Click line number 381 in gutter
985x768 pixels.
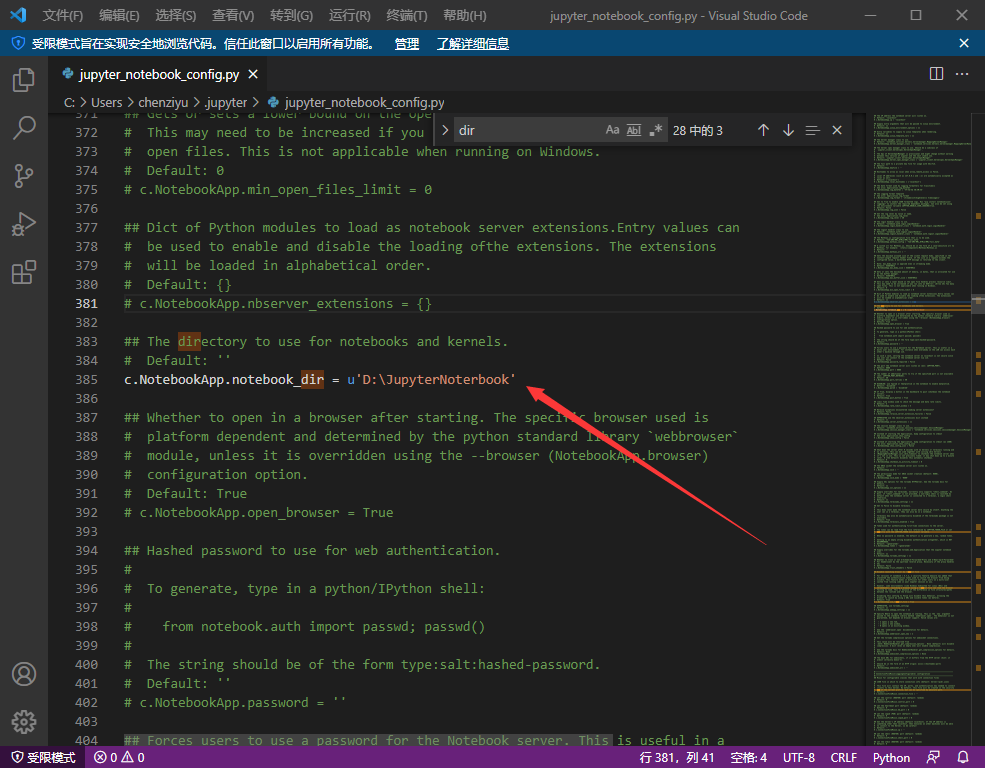coord(87,303)
